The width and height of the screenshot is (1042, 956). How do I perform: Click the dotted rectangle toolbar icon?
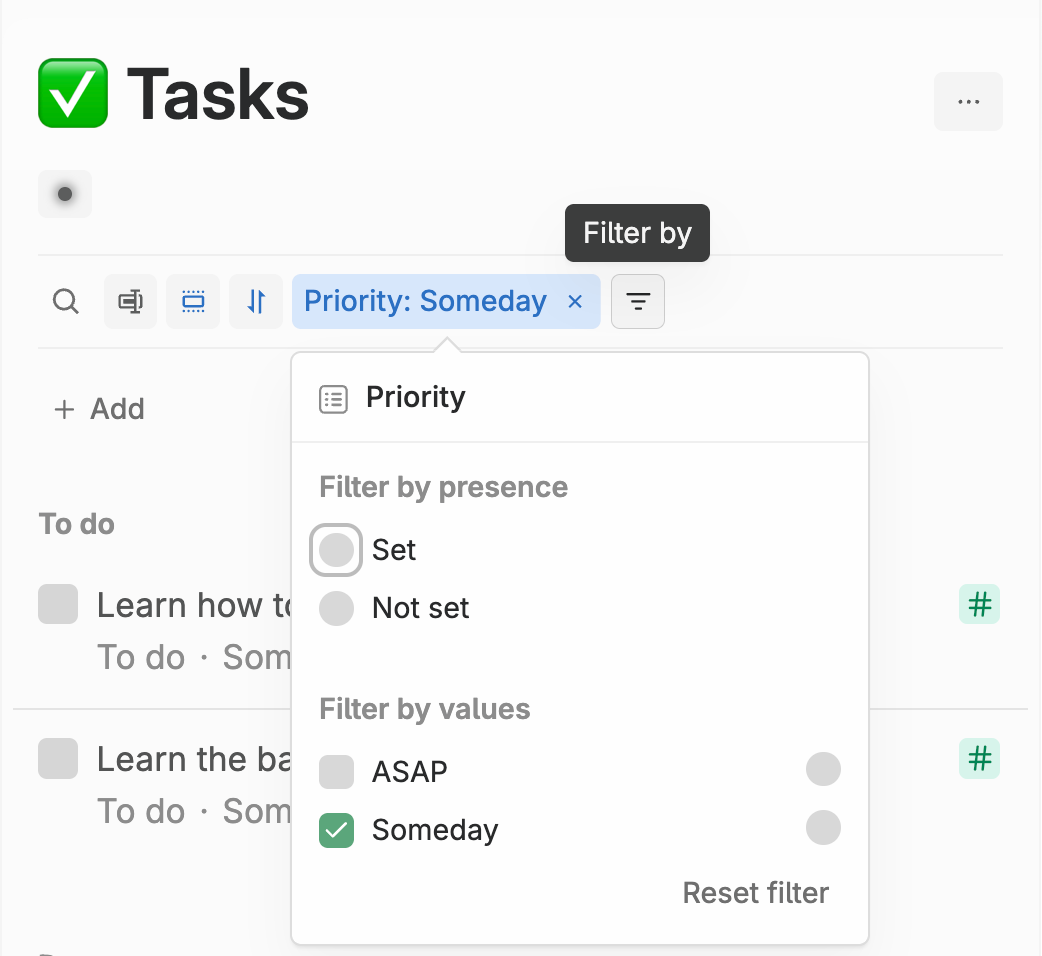193,301
